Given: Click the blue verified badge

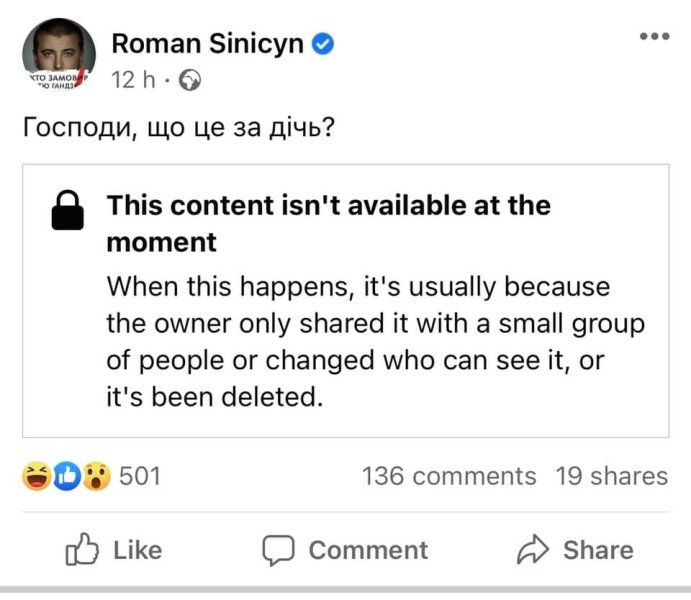Looking at the screenshot, I should coord(324,43).
